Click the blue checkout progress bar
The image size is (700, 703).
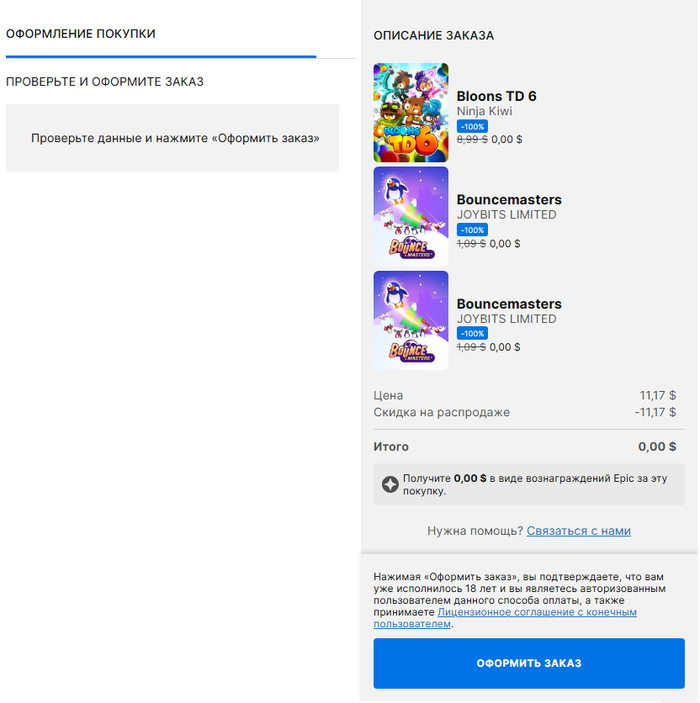pyautogui.click(x=160, y=57)
